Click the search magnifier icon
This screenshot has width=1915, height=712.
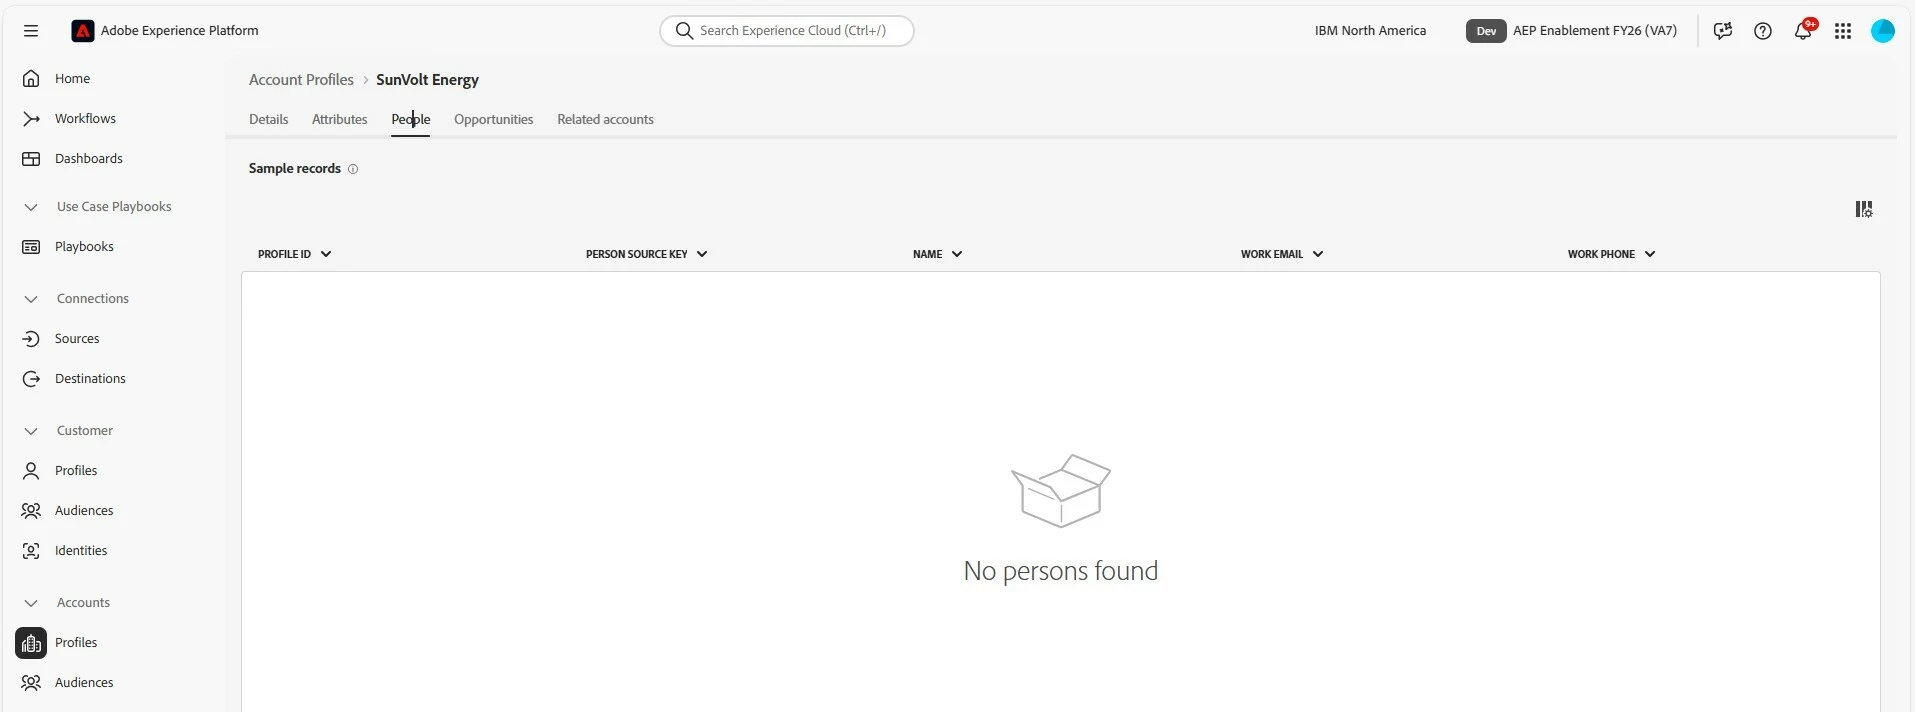(x=684, y=31)
